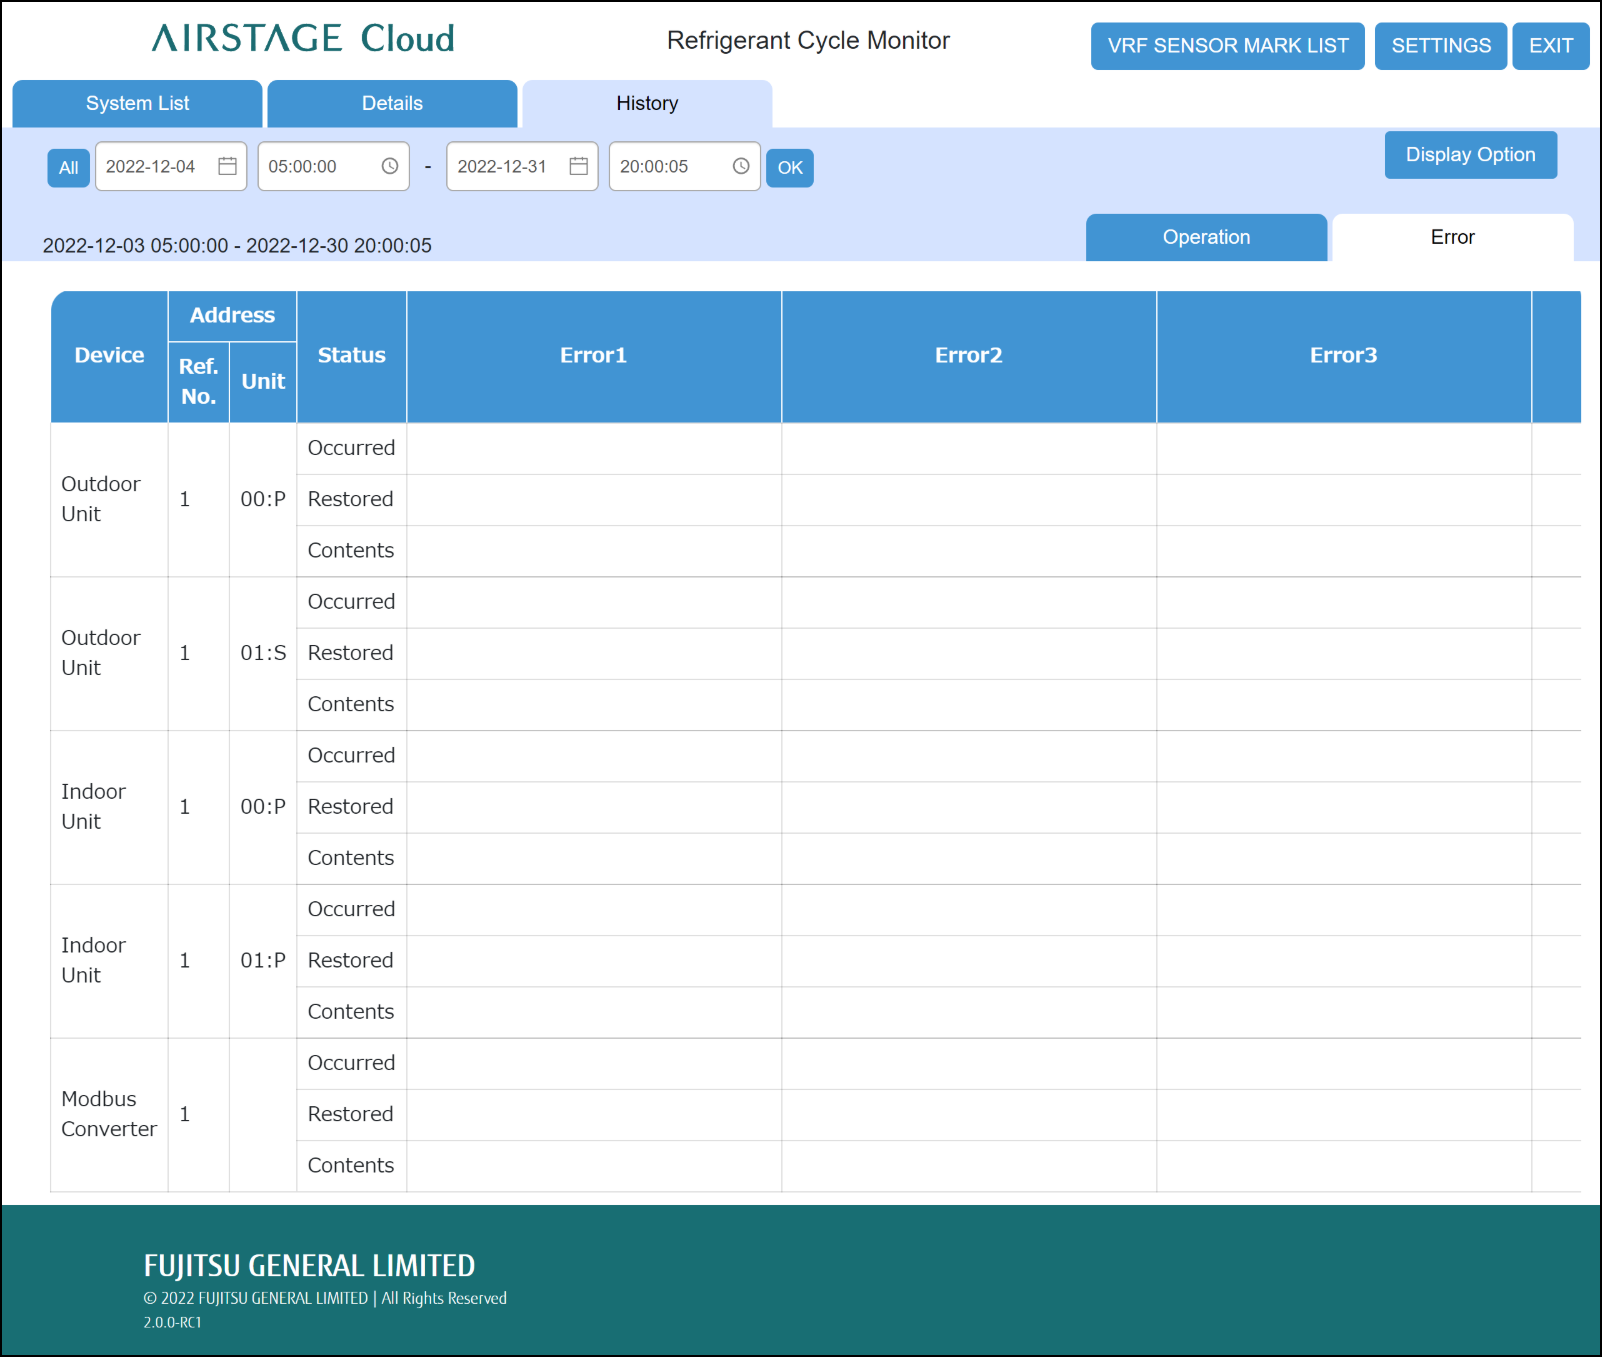Show the Operation history view
The width and height of the screenshot is (1602, 1358).
1206,238
